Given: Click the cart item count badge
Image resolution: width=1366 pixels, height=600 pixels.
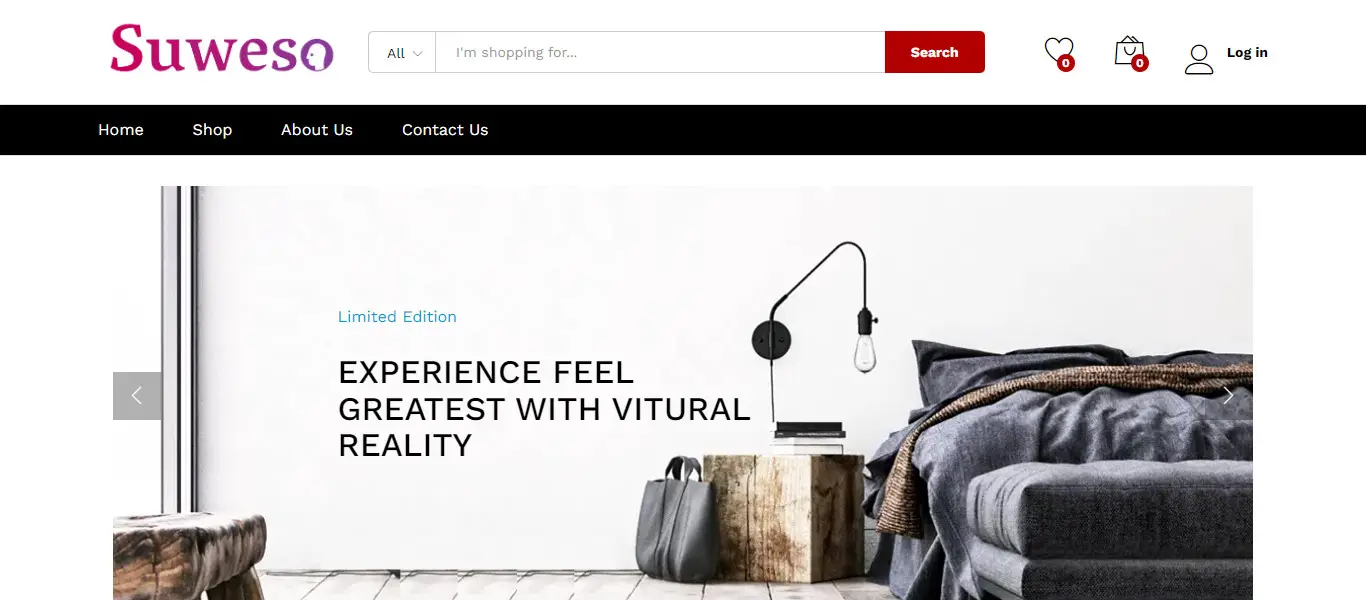Looking at the screenshot, I should 1140,63.
